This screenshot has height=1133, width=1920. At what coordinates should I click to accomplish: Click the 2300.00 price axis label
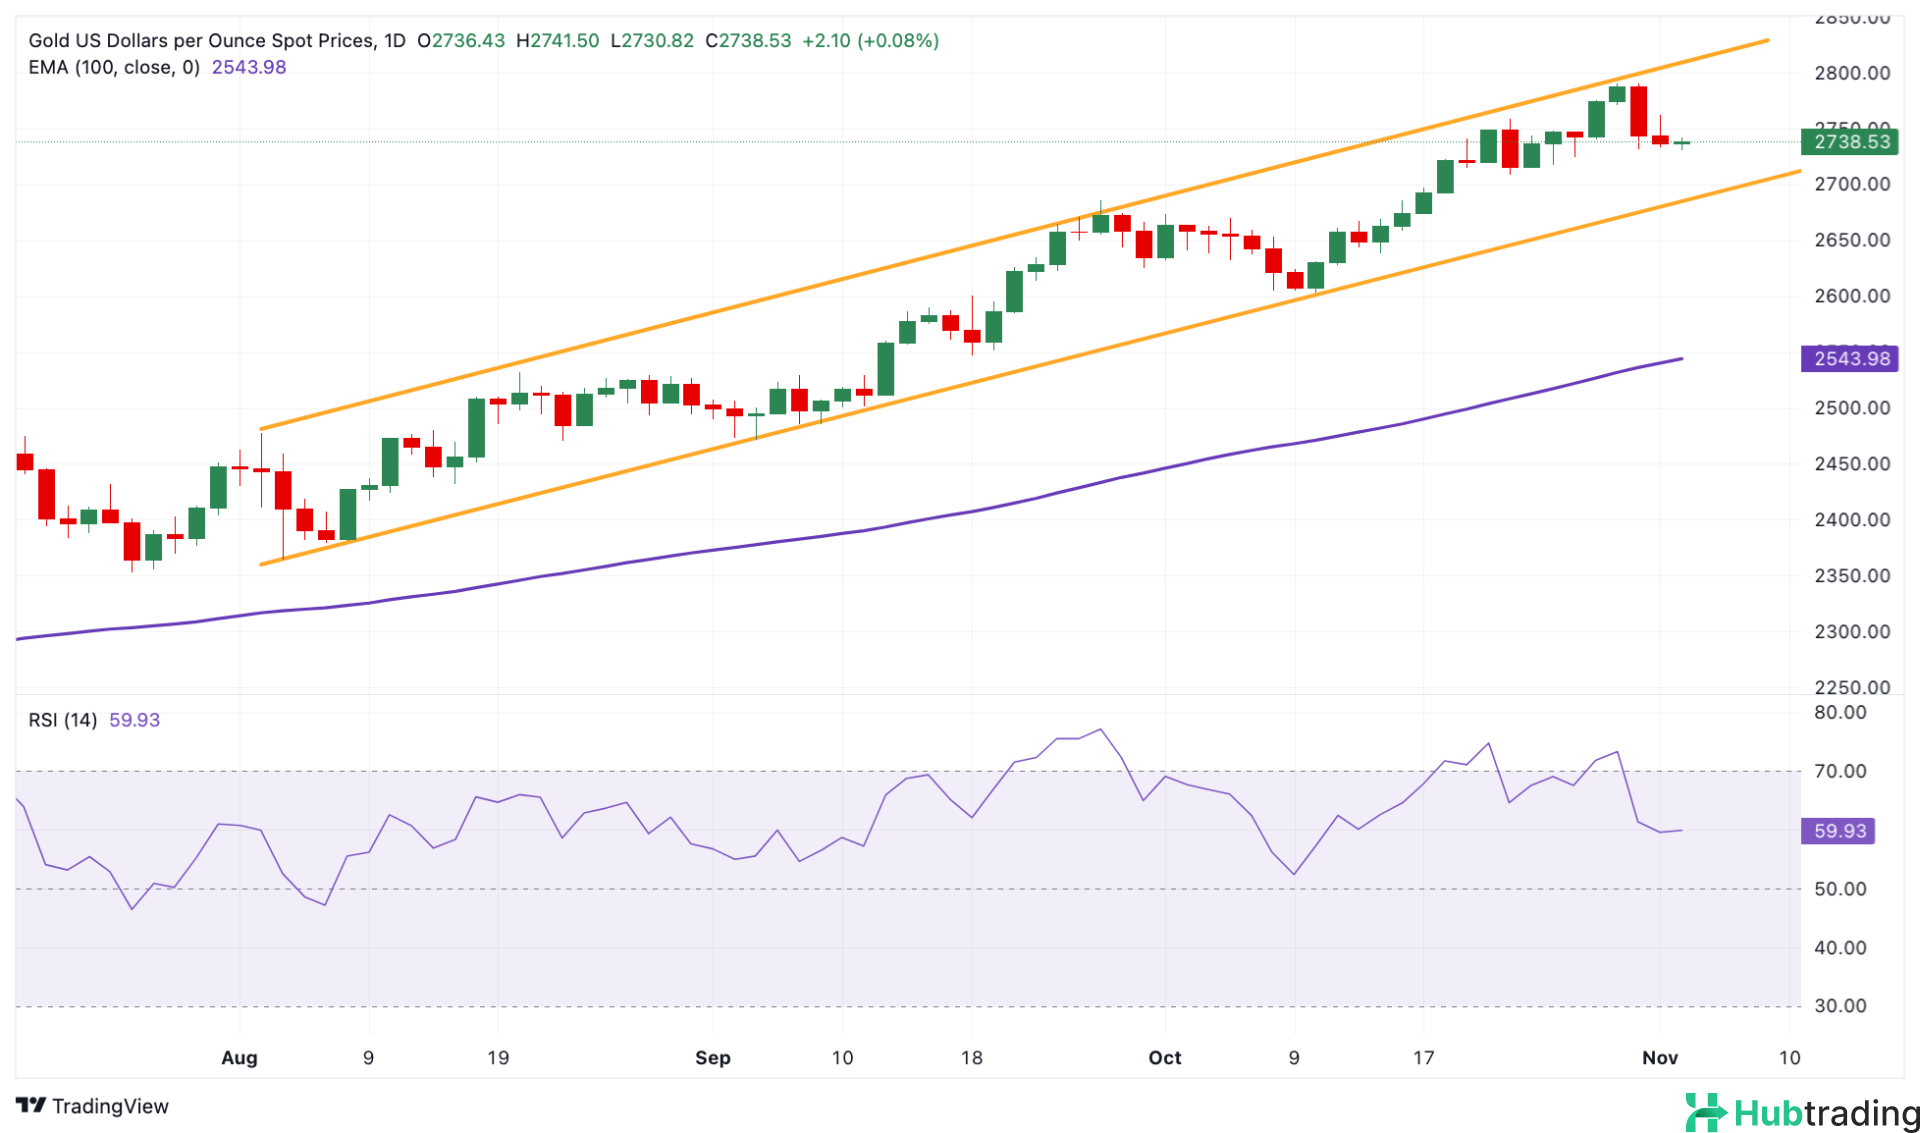click(1851, 632)
